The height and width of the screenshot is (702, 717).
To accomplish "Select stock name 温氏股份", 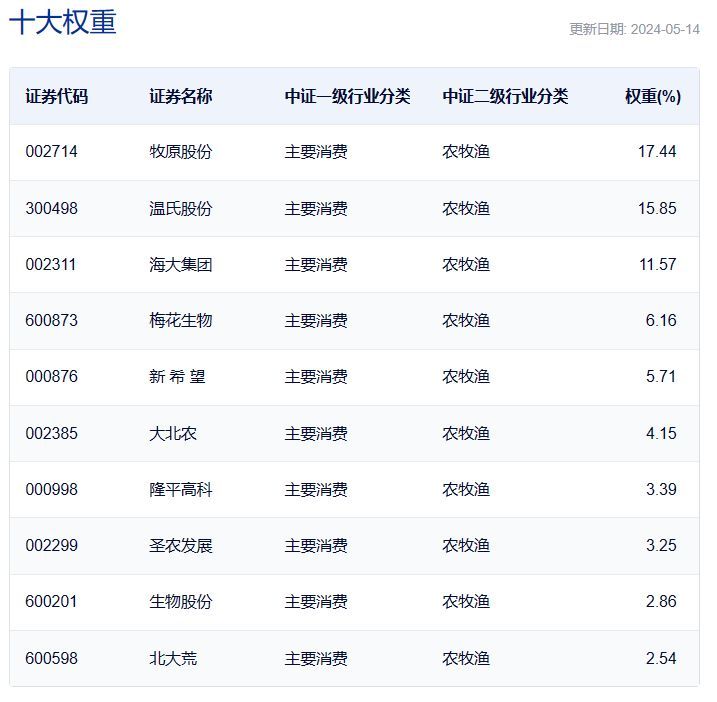I will (181, 208).
